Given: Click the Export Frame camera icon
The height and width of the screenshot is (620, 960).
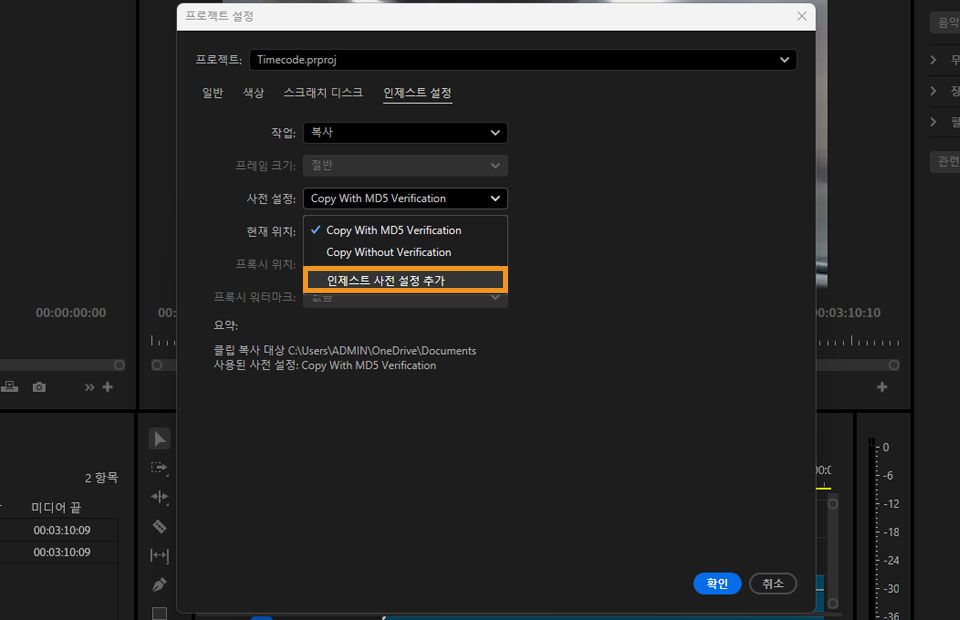Looking at the screenshot, I should point(37,386).
